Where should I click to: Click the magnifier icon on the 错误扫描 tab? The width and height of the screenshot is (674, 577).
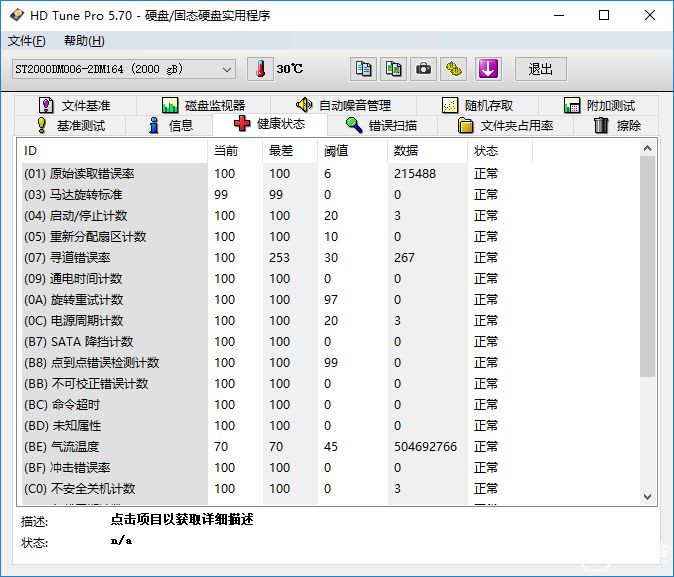(354, 125)
